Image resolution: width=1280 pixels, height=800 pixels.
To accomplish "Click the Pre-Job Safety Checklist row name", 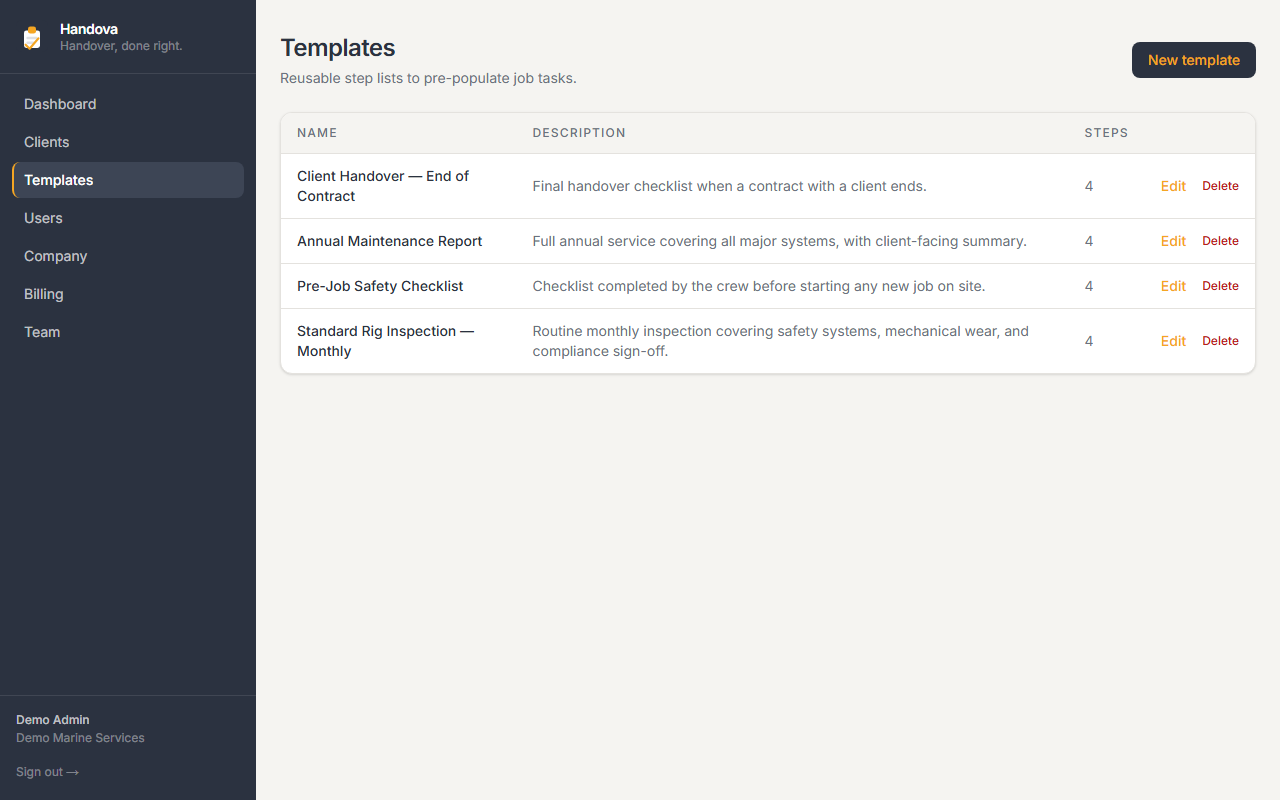I will tap(380, 286).
